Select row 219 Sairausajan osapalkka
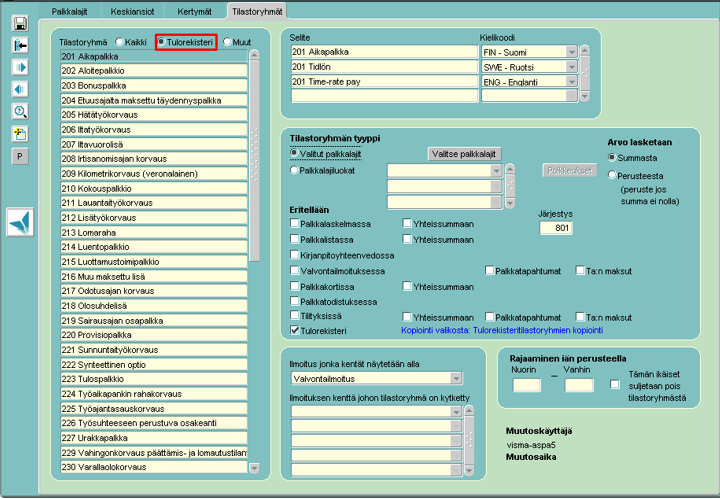 pos(154,320)
